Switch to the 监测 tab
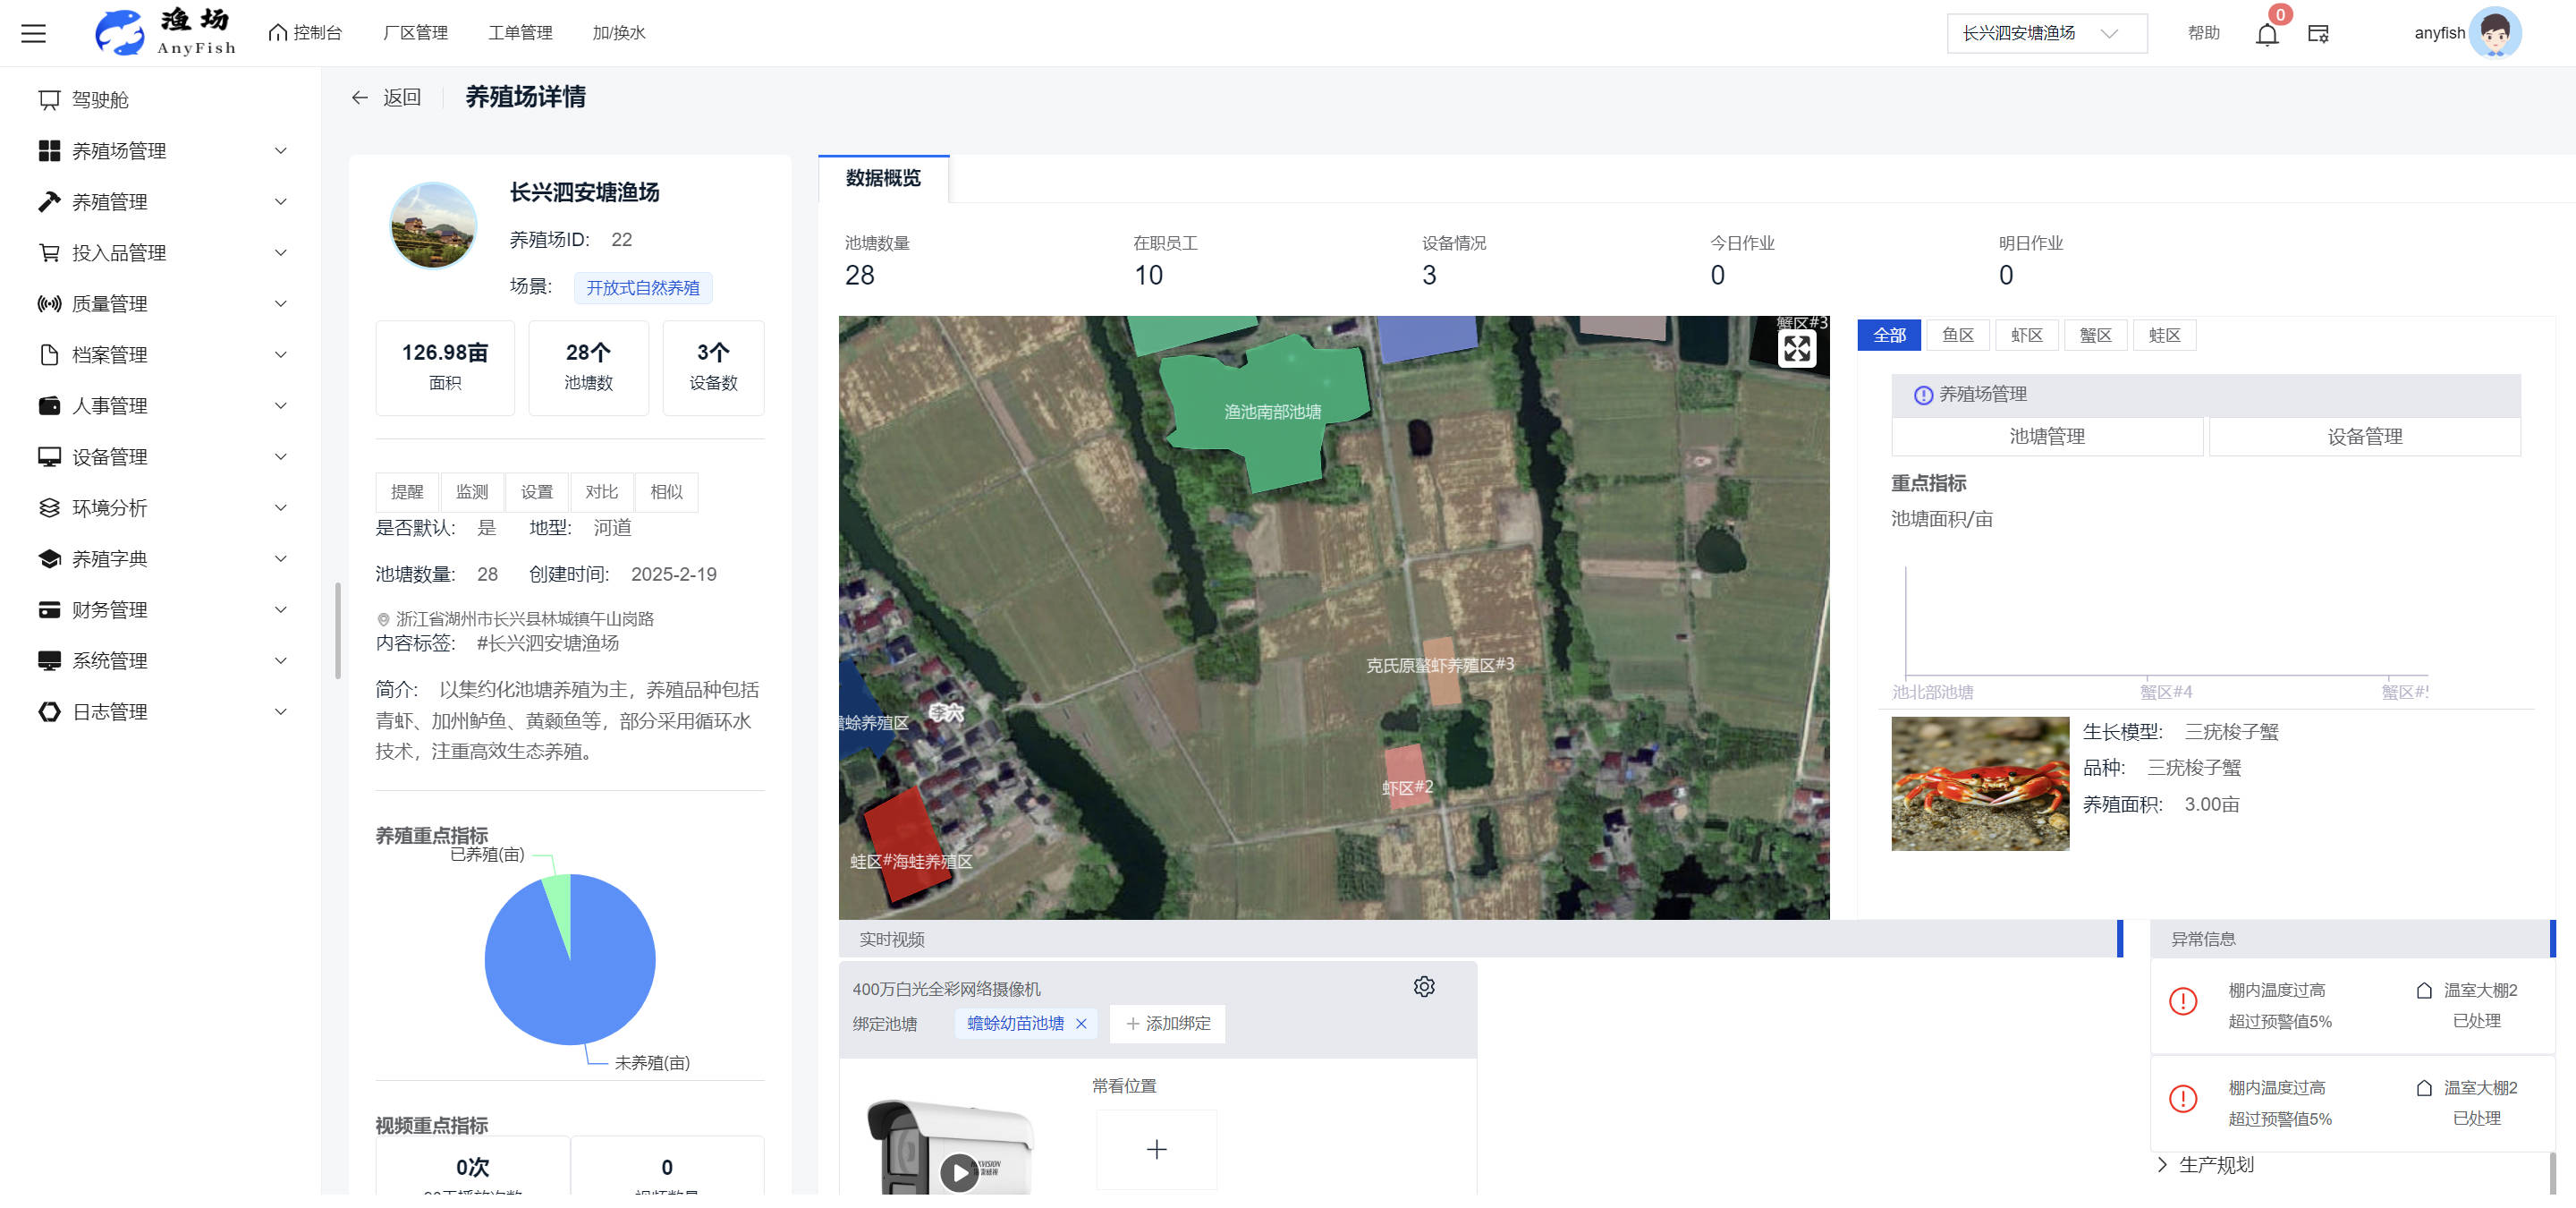Screen dimensions: 2576x1208 472,492
